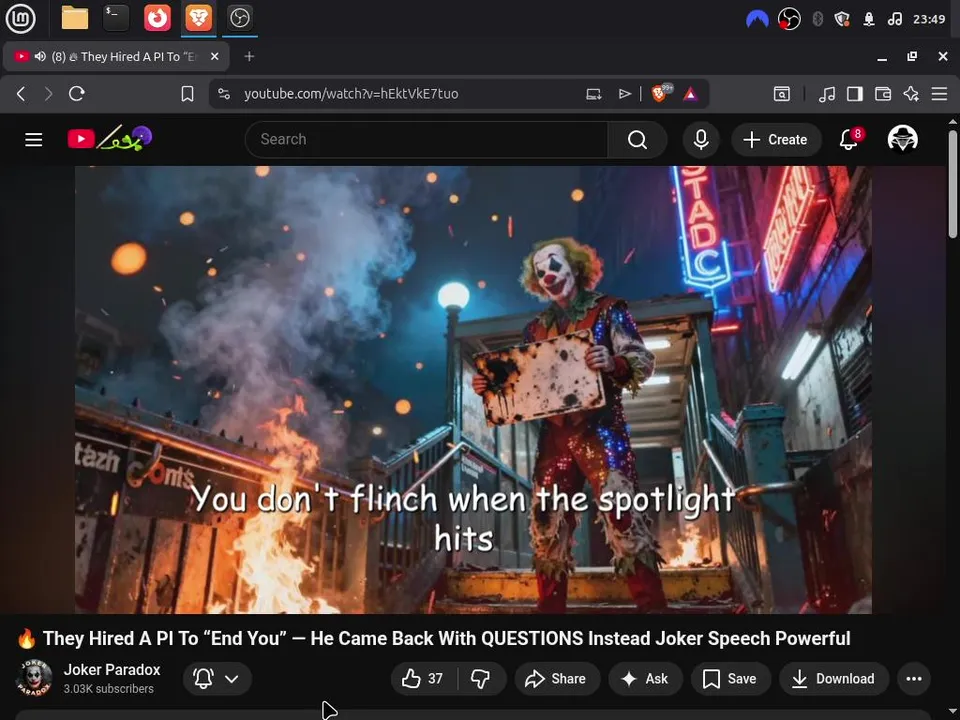Open the Linux Mint start menu
This screenshot has height=720, width=960.
tap(20, 18)
